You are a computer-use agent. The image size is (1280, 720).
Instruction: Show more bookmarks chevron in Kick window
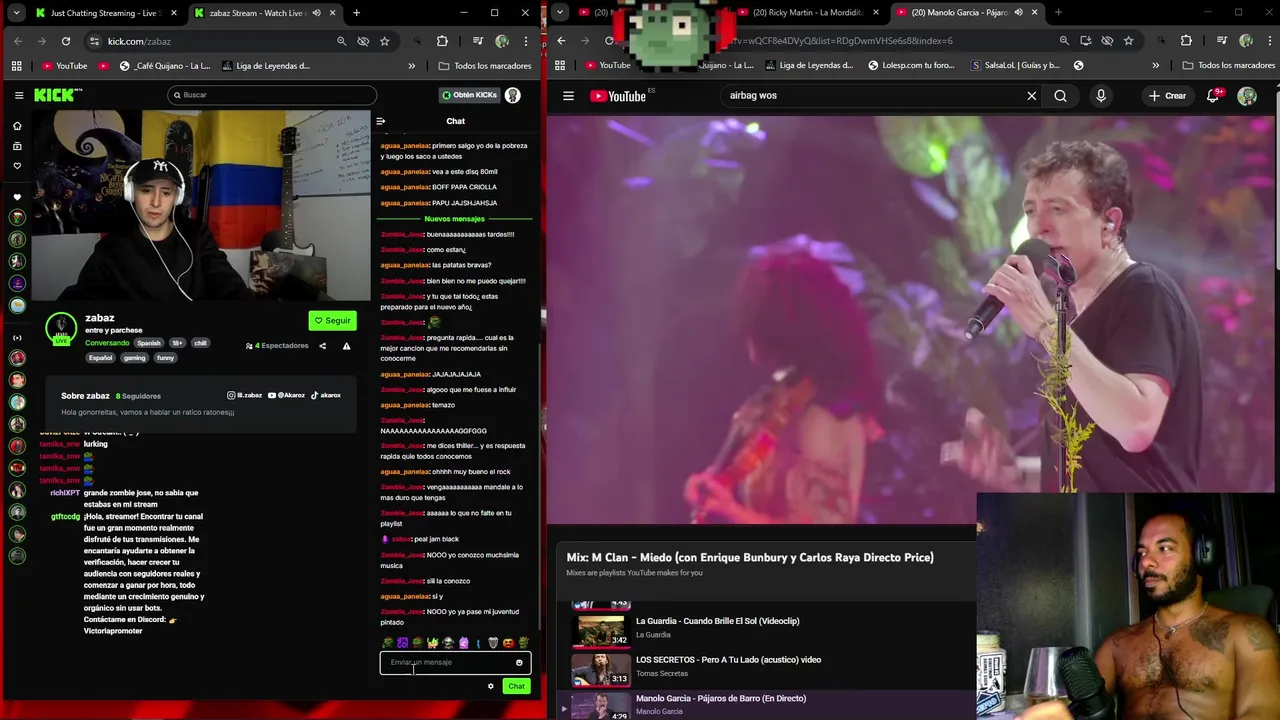[x=411, y=66]
